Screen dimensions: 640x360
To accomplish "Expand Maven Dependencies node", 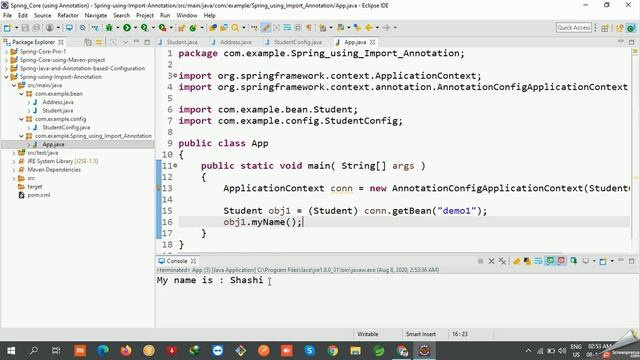I will [14, 170].
